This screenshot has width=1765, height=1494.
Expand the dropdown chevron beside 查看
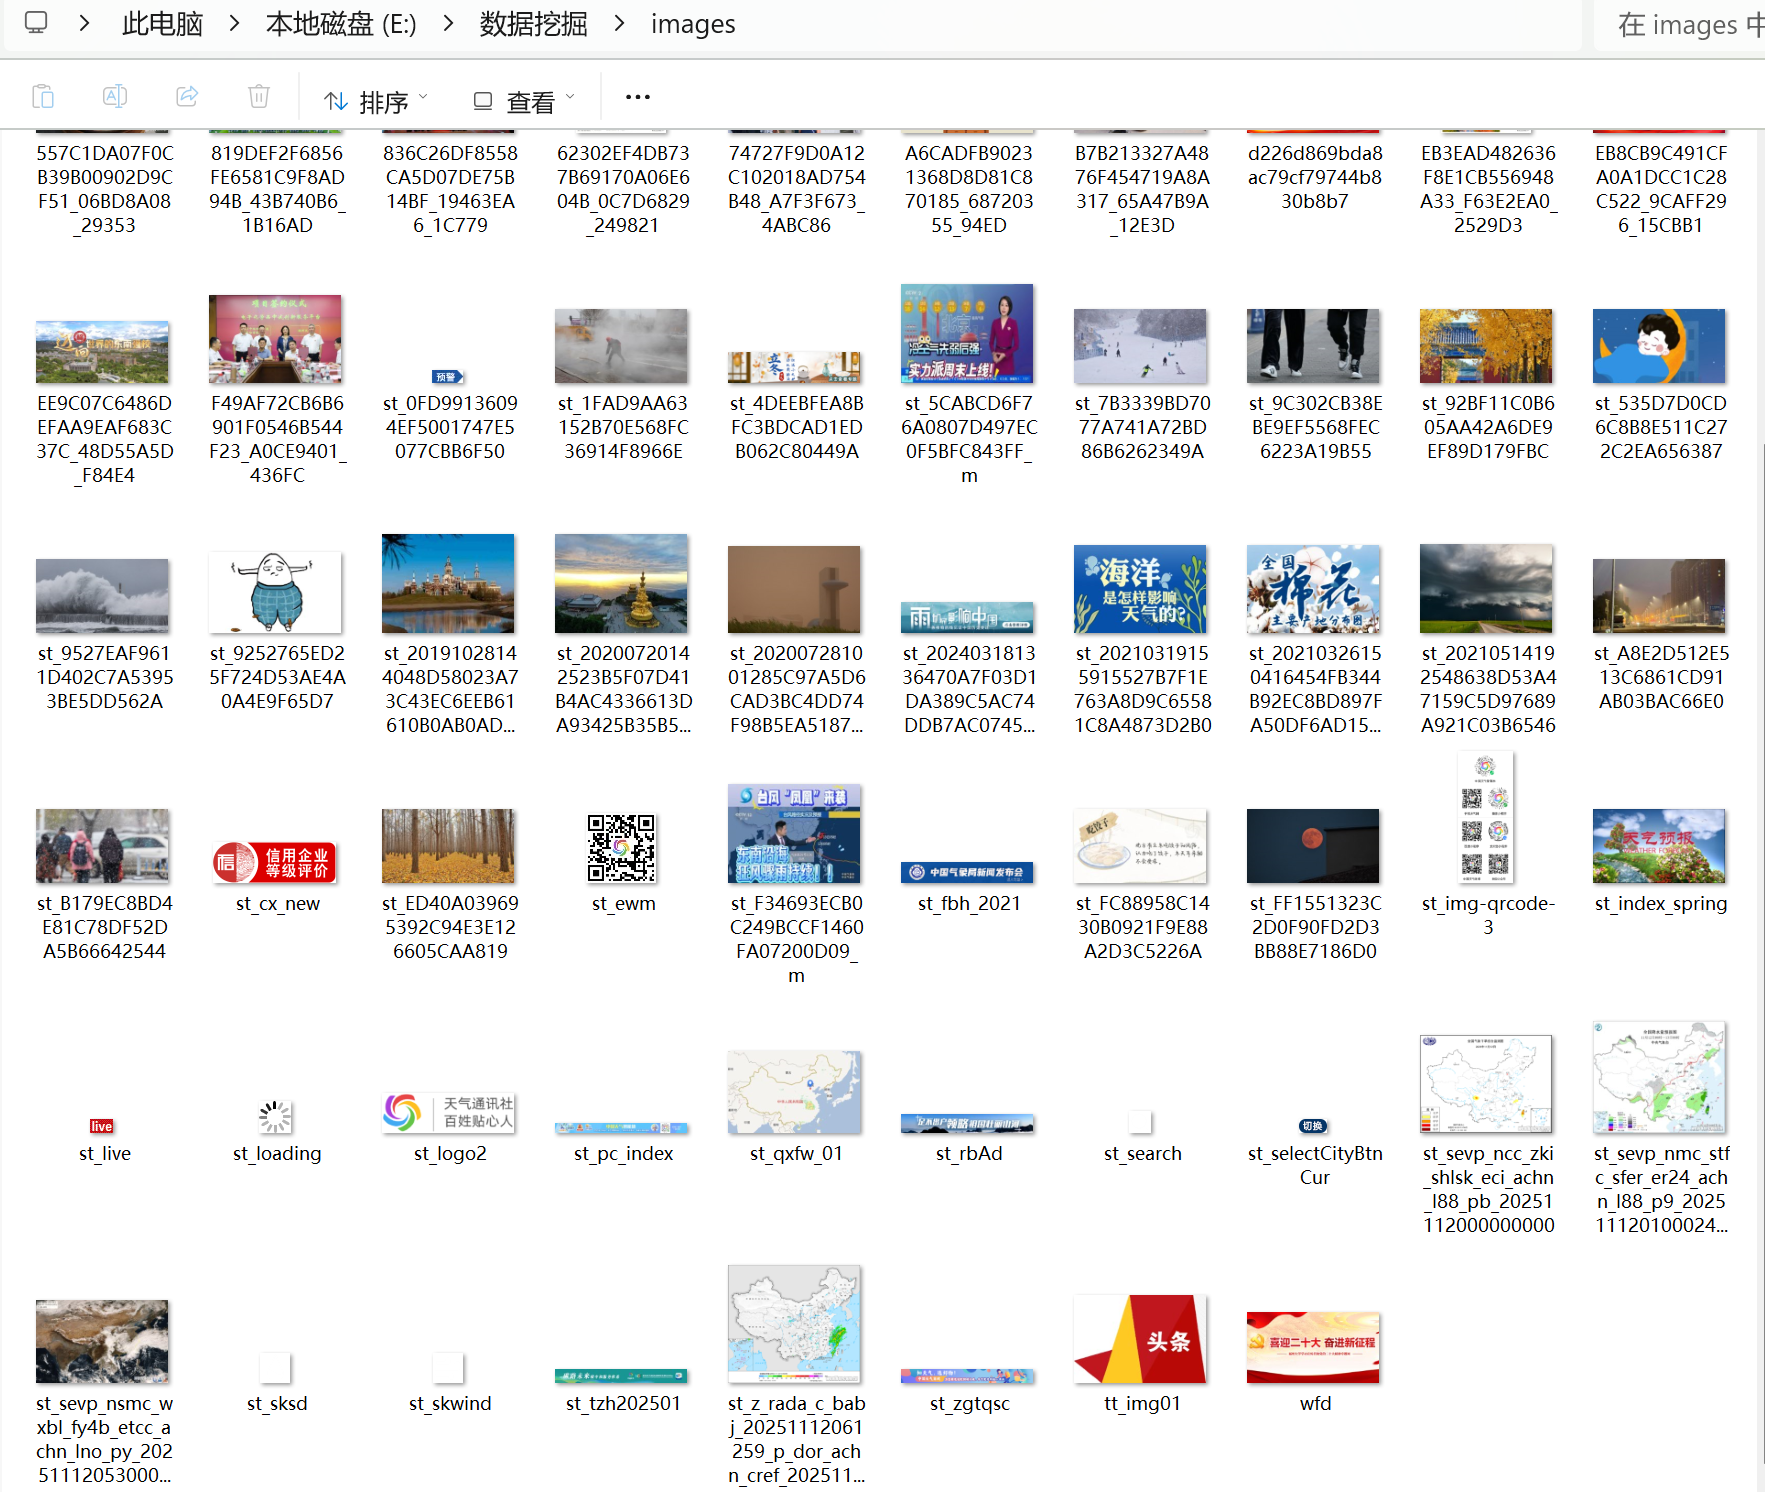[x=570, y=100]
